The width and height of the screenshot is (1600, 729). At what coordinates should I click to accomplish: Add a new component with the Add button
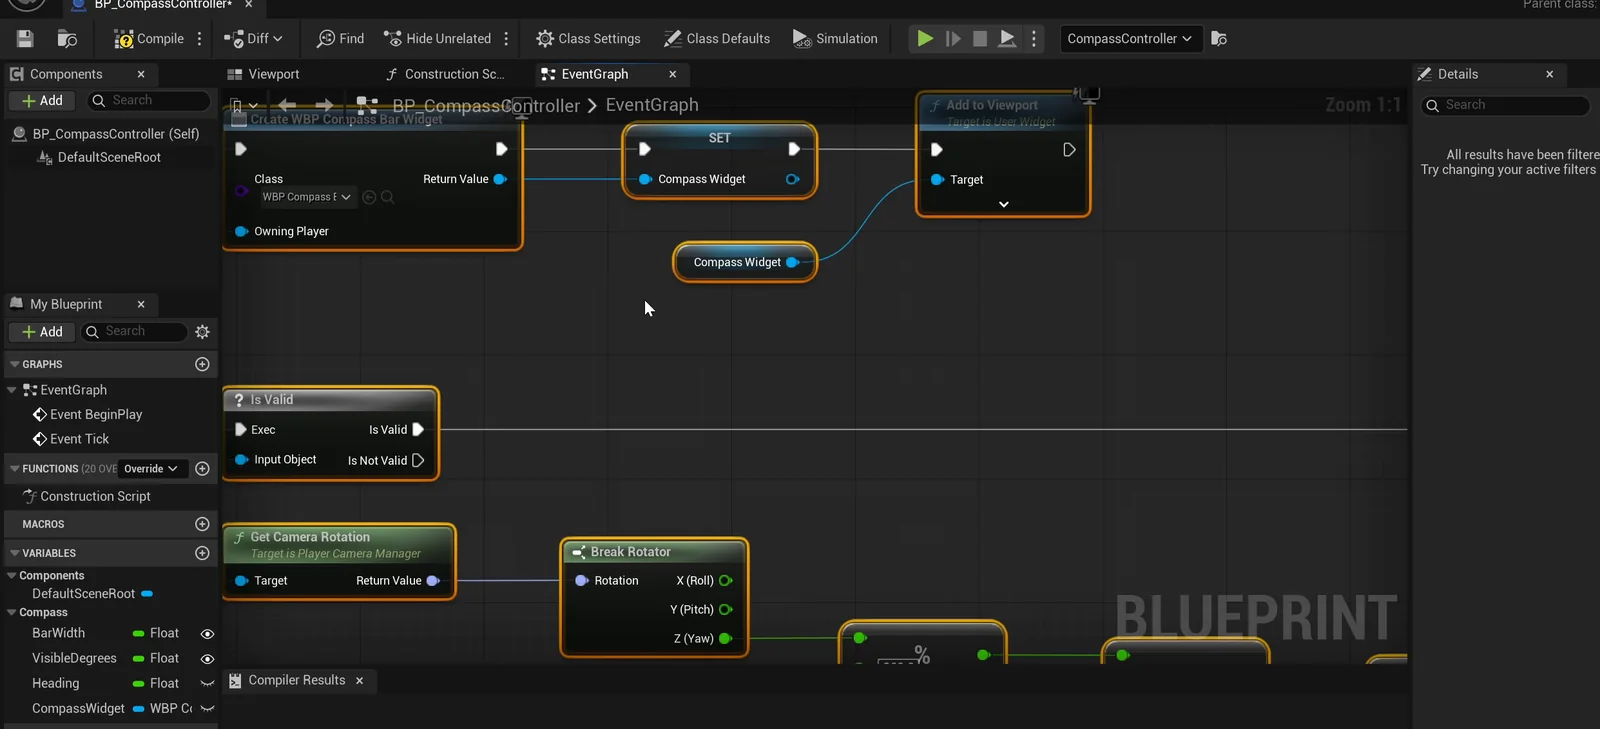coord(42,101)
